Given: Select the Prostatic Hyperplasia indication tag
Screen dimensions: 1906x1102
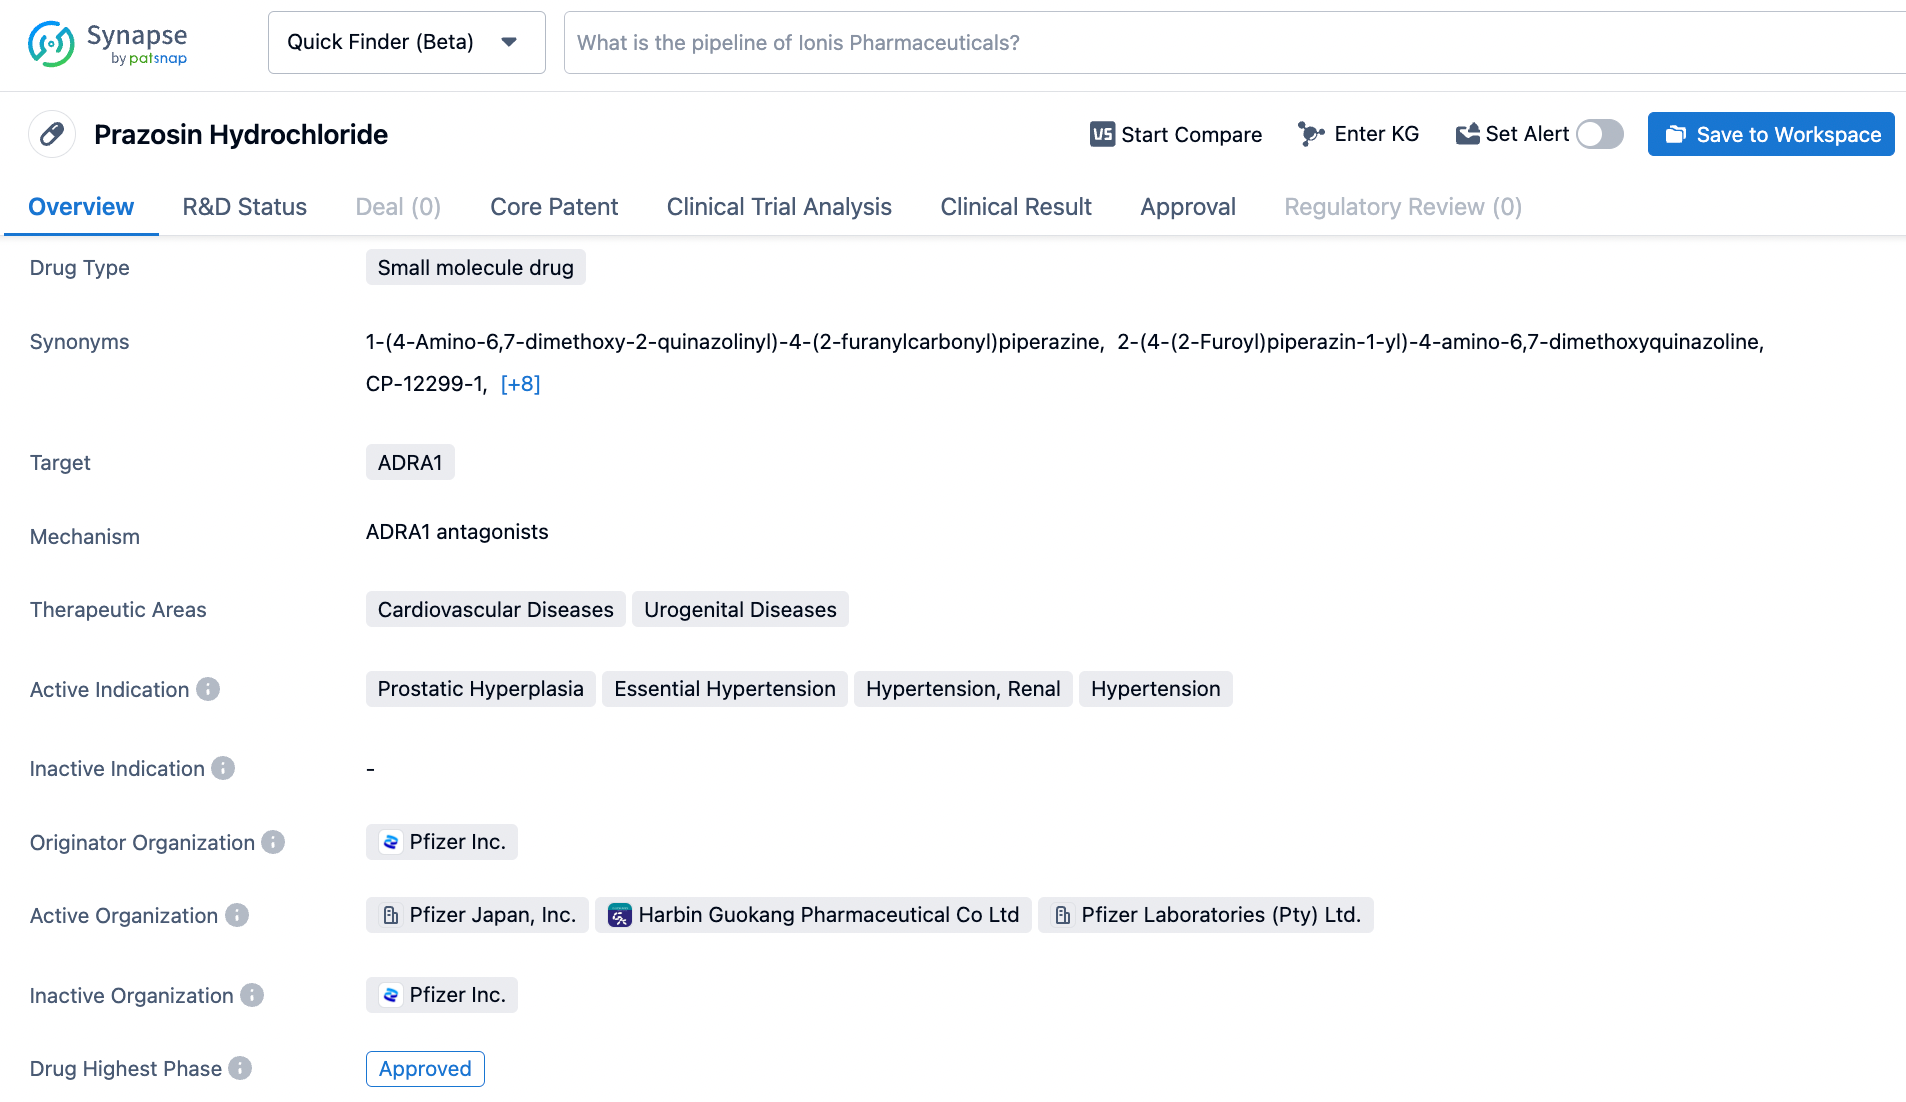Looking at the screenshot, I should click(x=480, y=689).
